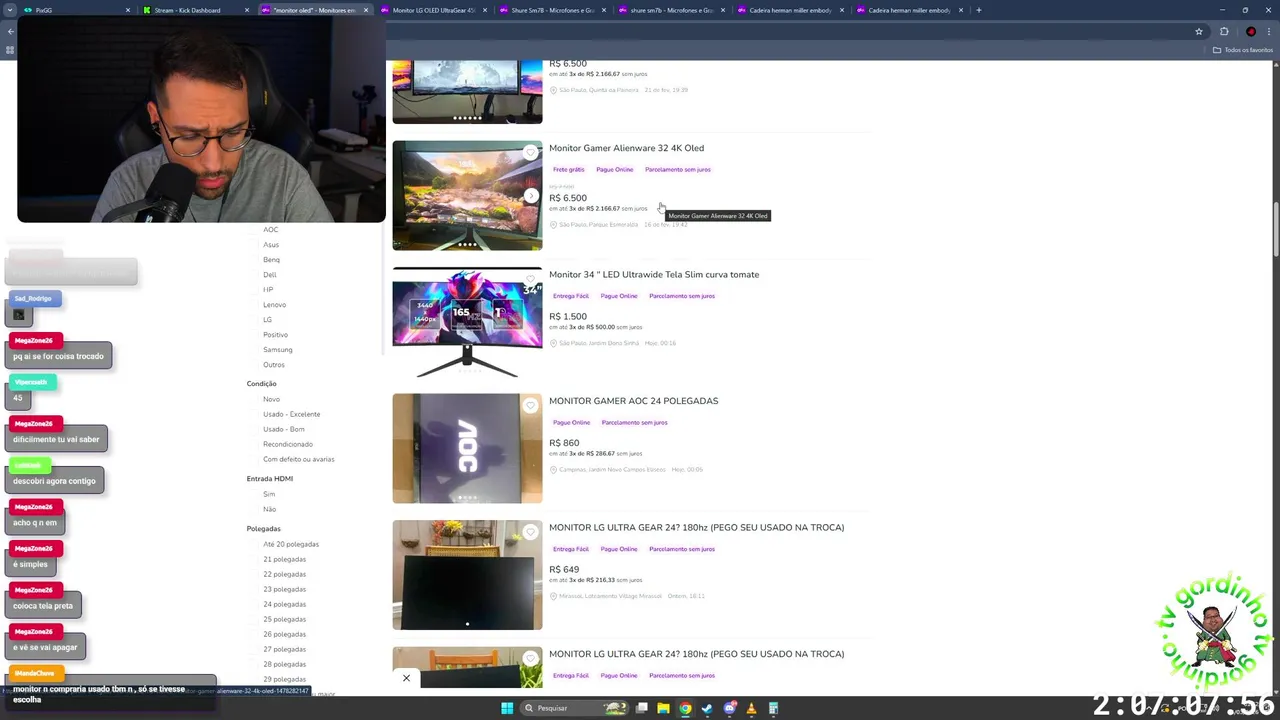Check the AOC brand filter
The width and height of the screenshot is (1280, 720).
coord(270,229)
